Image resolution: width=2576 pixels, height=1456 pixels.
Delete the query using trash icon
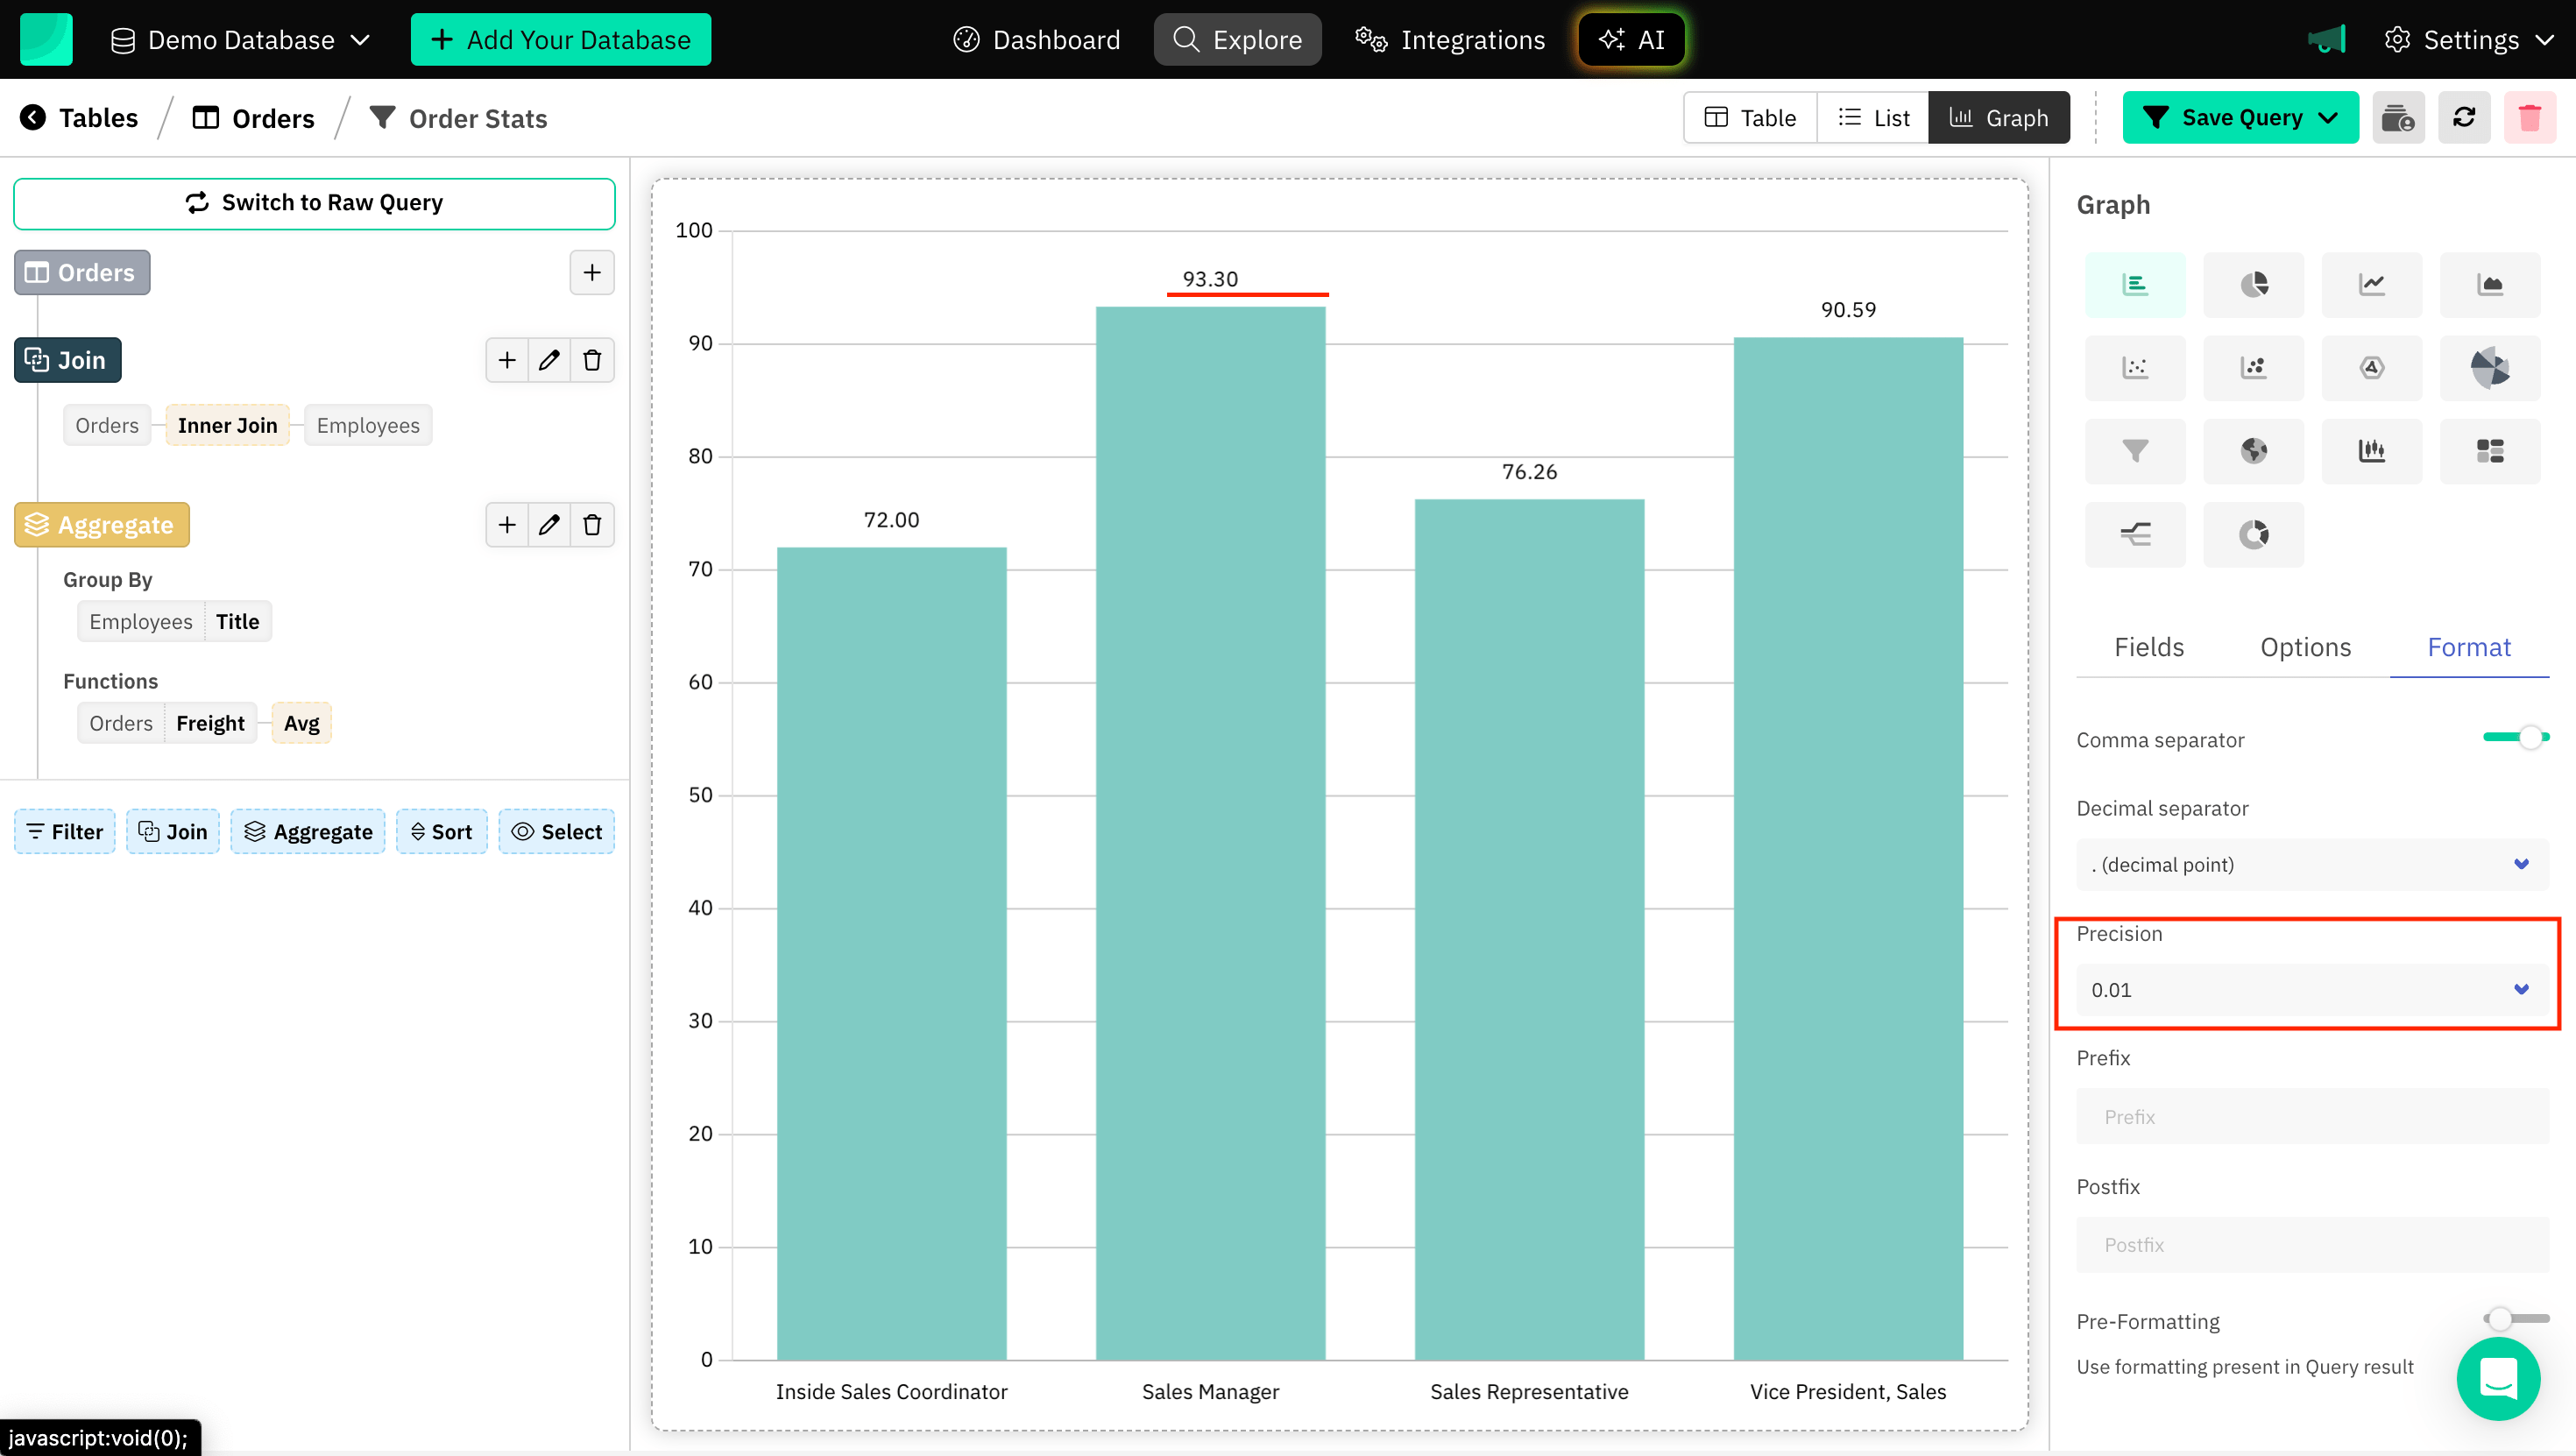2531,117
